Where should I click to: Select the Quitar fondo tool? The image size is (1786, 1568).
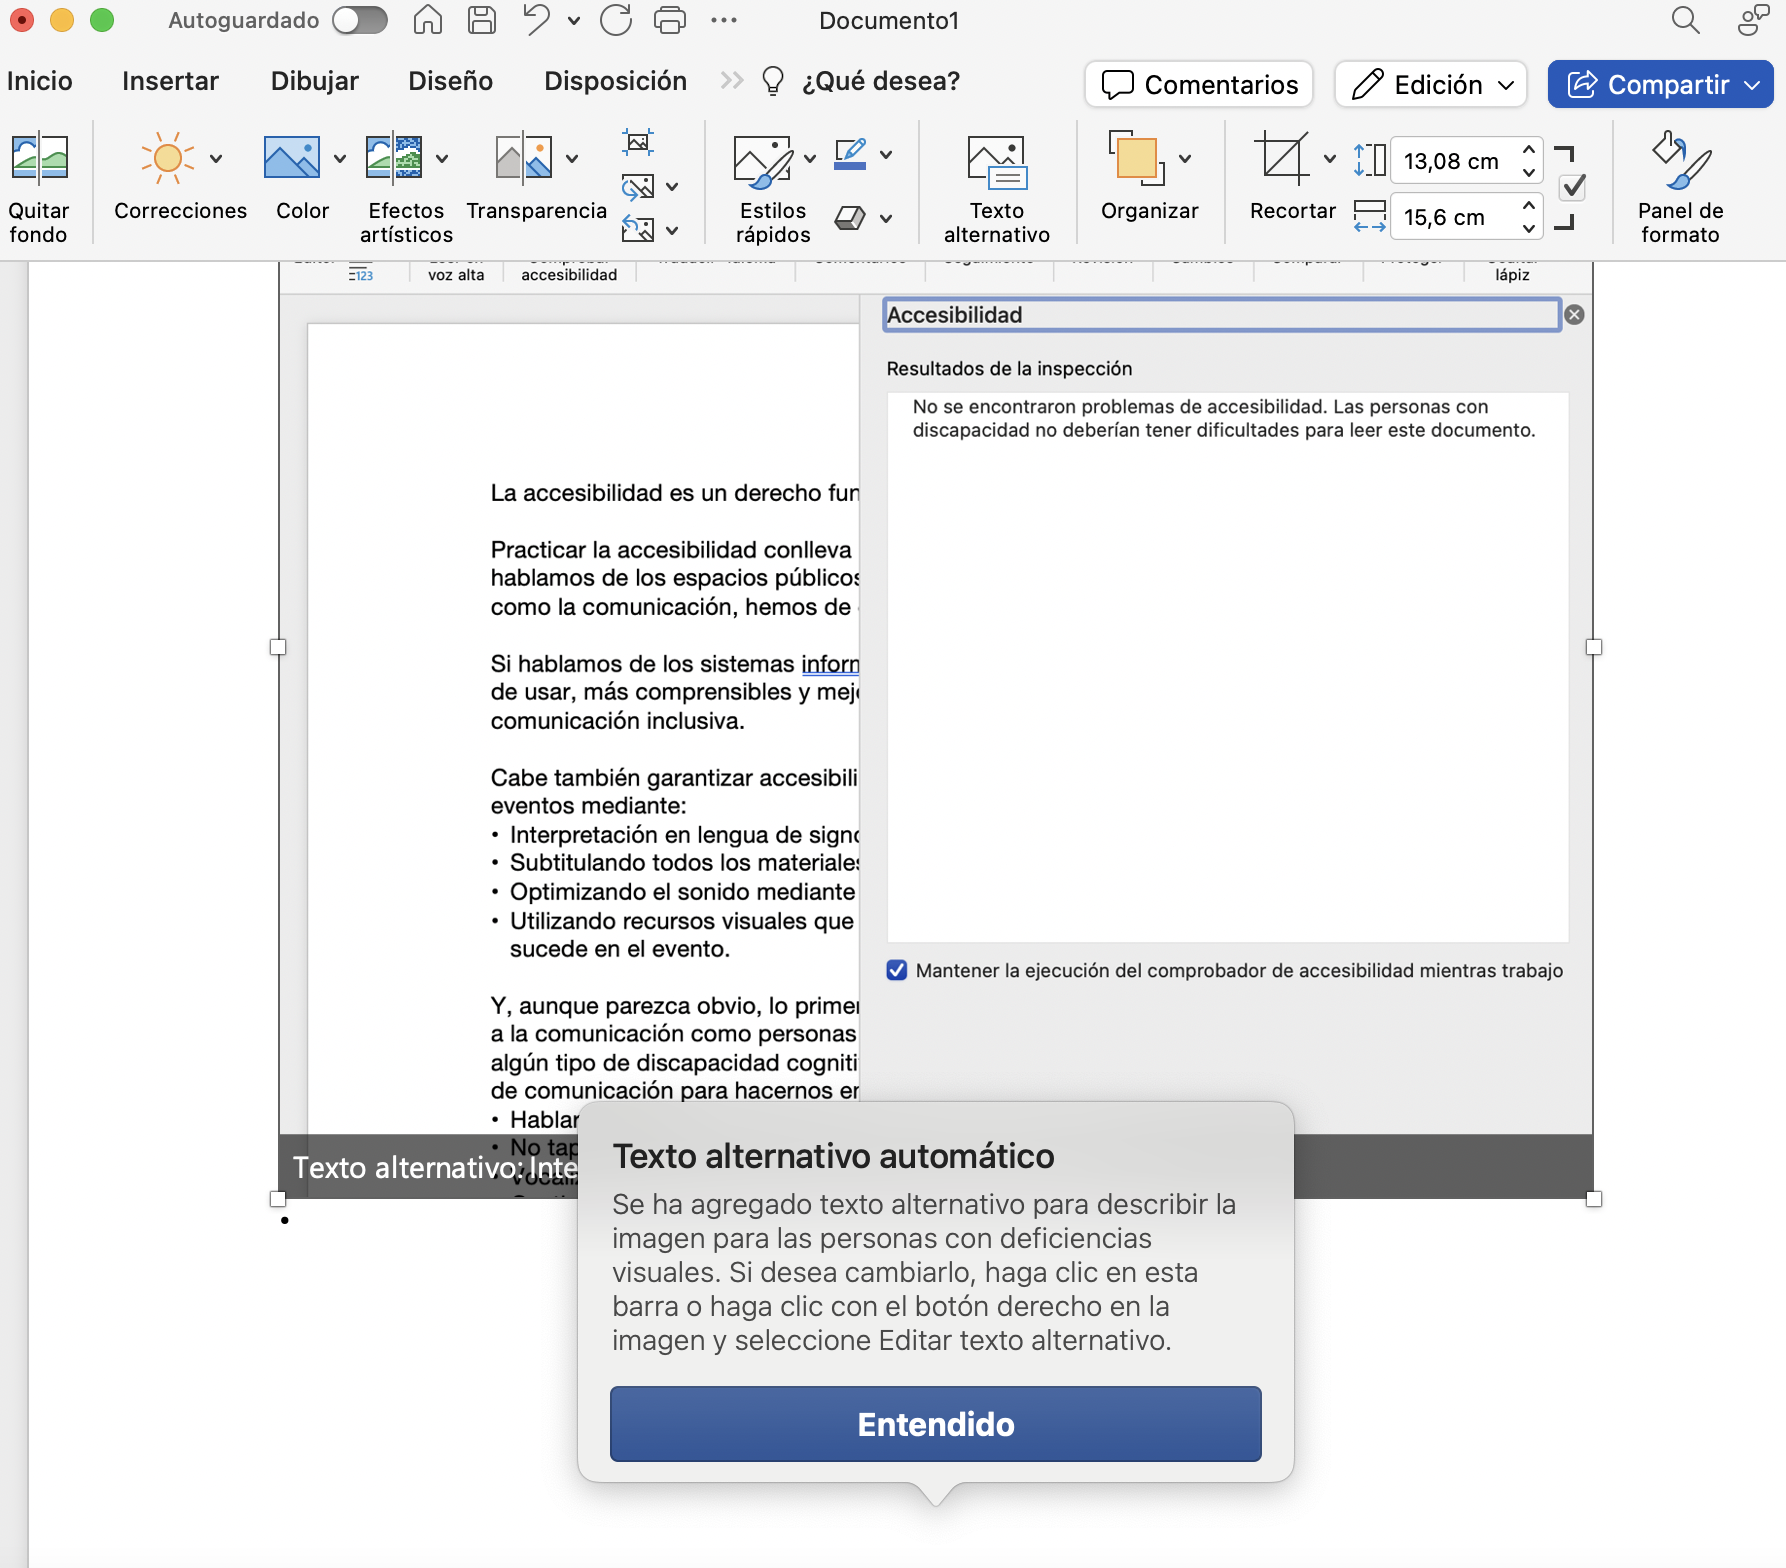[x=39, y=185]
